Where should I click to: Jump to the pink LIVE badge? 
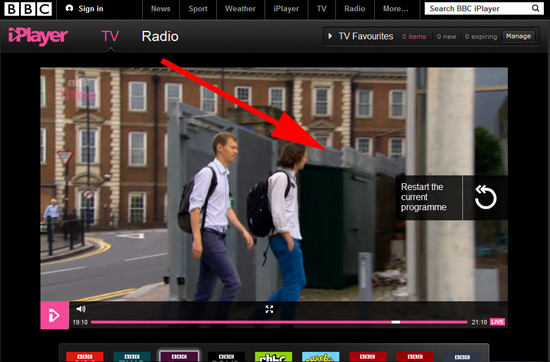coord(497,322)
